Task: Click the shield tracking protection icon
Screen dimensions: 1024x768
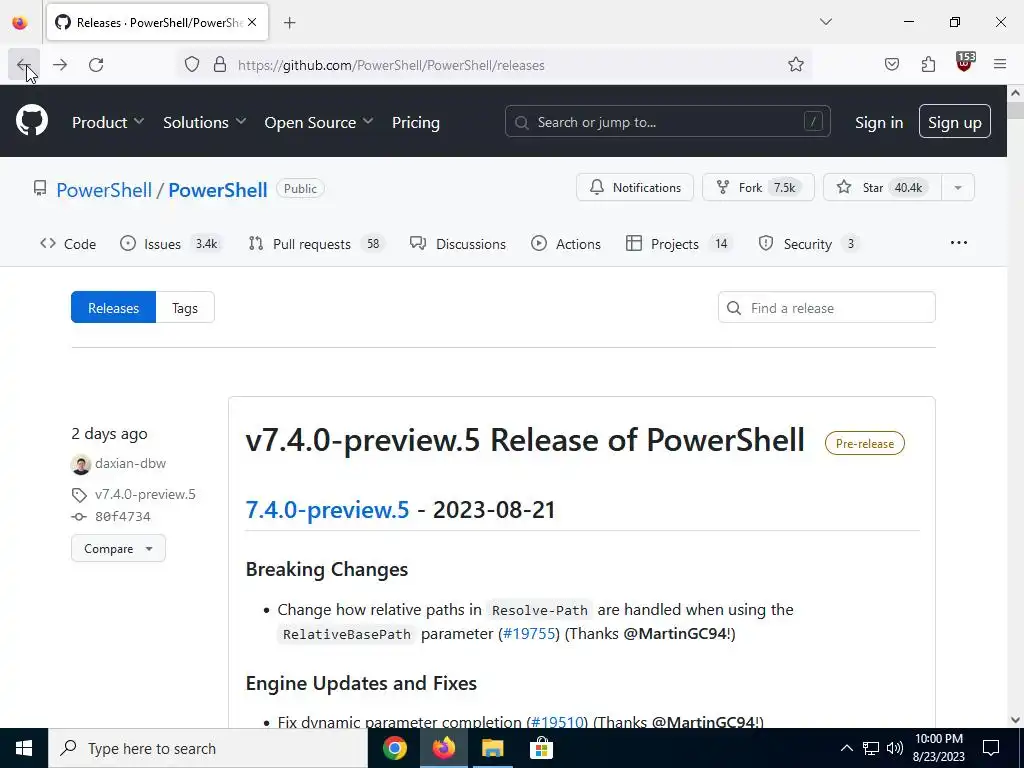Action: 191,65
